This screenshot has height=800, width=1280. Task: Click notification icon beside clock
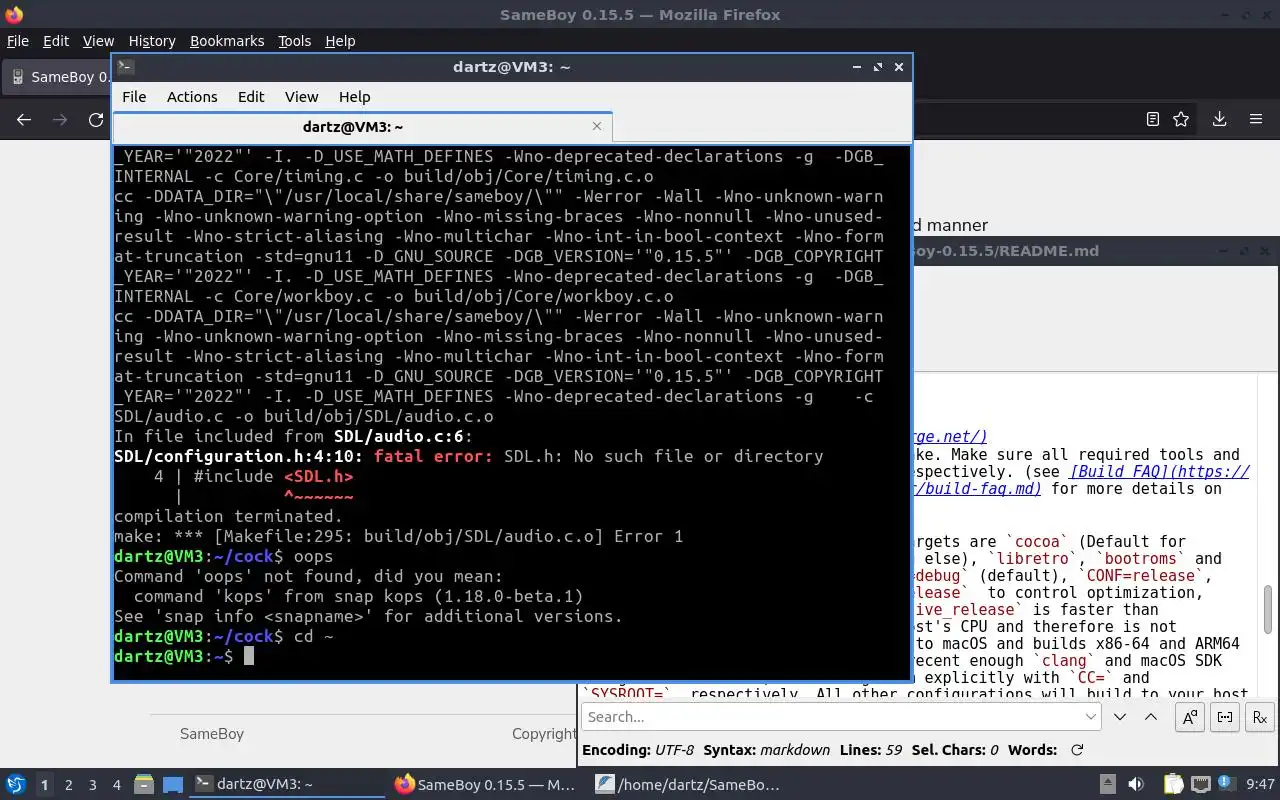pos(1229,785)
